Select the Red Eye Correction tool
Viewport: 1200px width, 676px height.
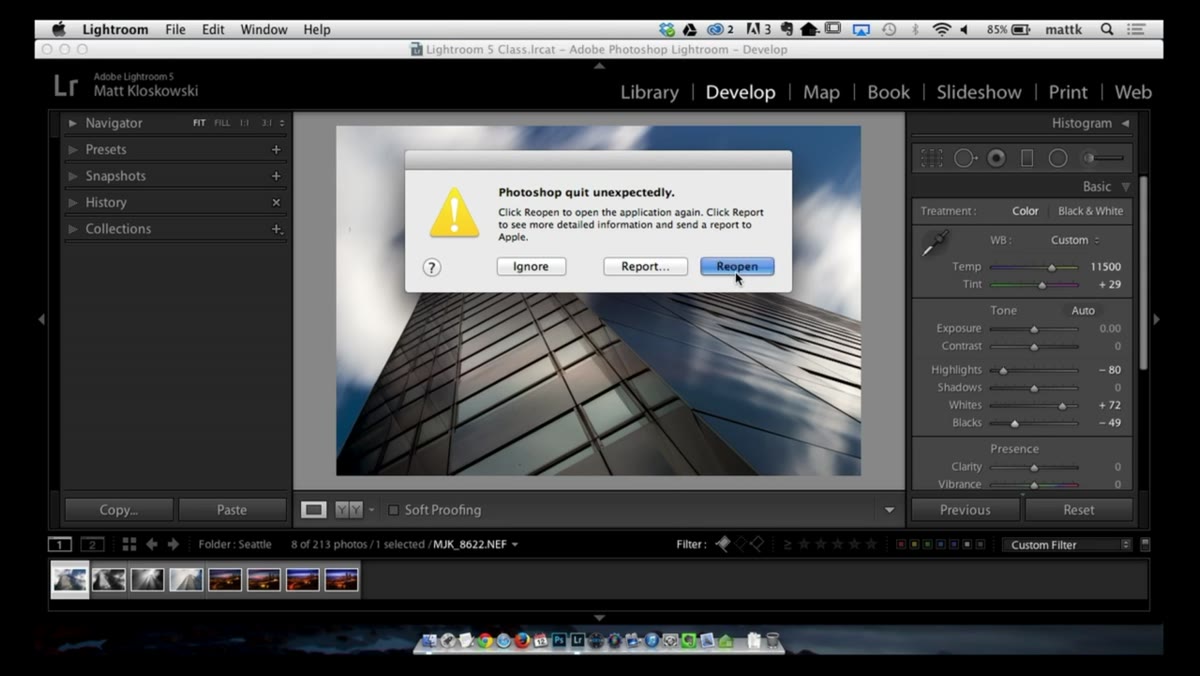[x=996, y=158]
